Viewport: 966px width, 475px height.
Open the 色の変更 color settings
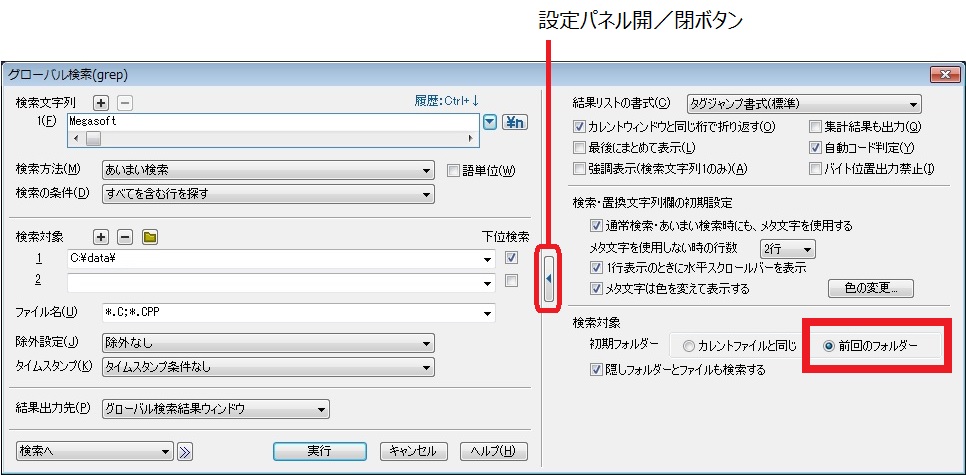pyautogui.click(x=870, y=289)
